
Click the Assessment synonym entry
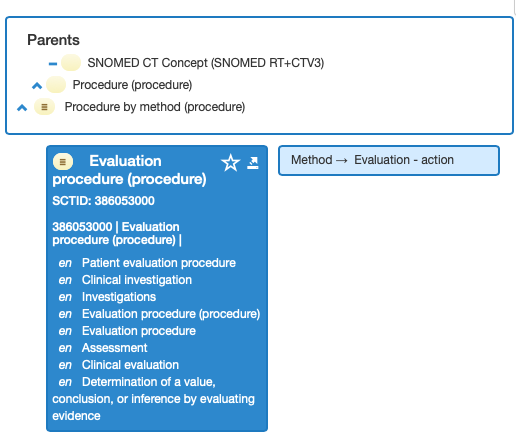click(114, 348)
